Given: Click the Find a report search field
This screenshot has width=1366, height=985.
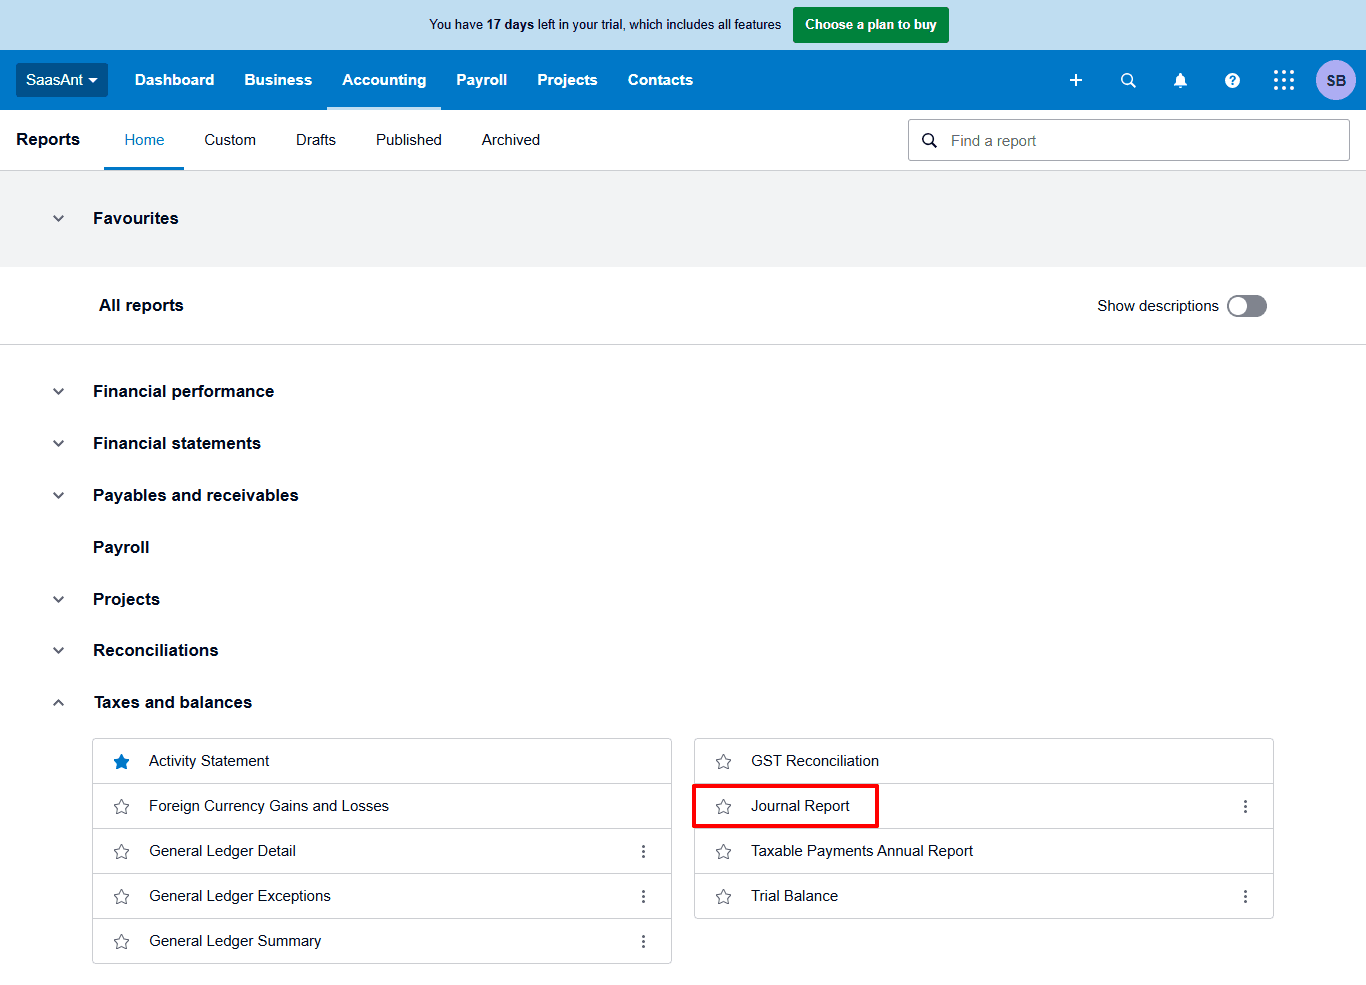Looking at the screenshot, I should pos(1140,141).
